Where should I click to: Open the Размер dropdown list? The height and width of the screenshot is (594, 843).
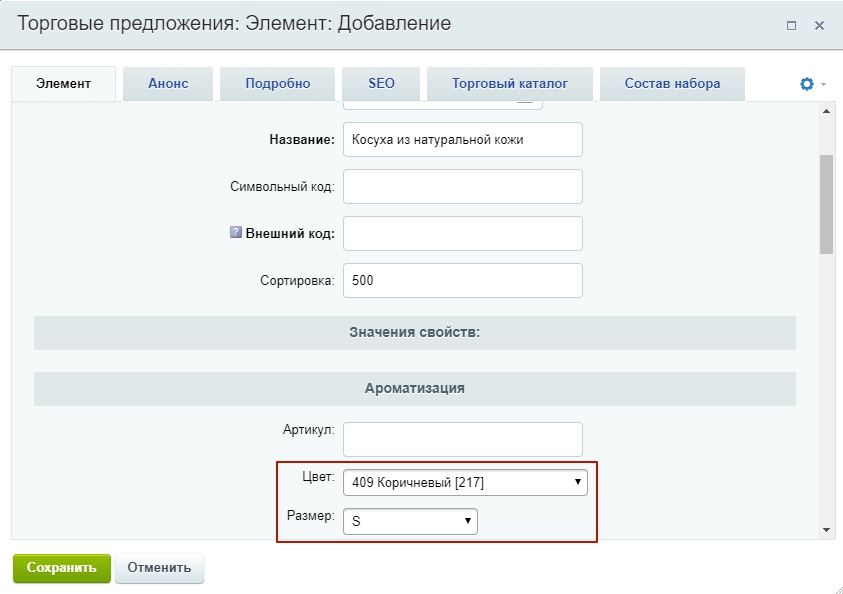tap(410, 521)
